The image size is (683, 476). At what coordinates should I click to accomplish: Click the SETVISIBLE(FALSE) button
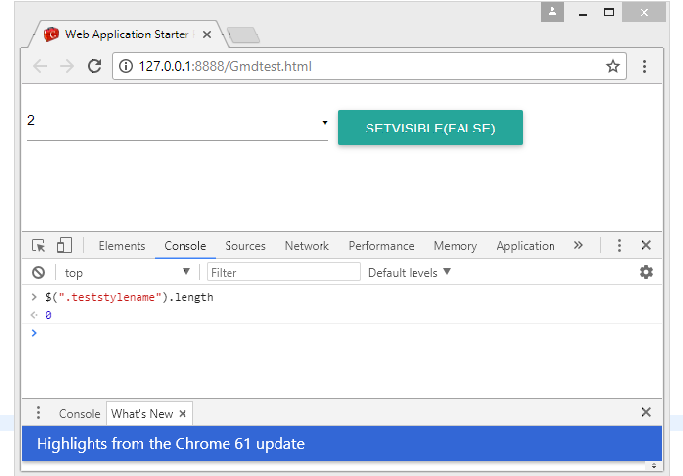[x=430, y=128]
